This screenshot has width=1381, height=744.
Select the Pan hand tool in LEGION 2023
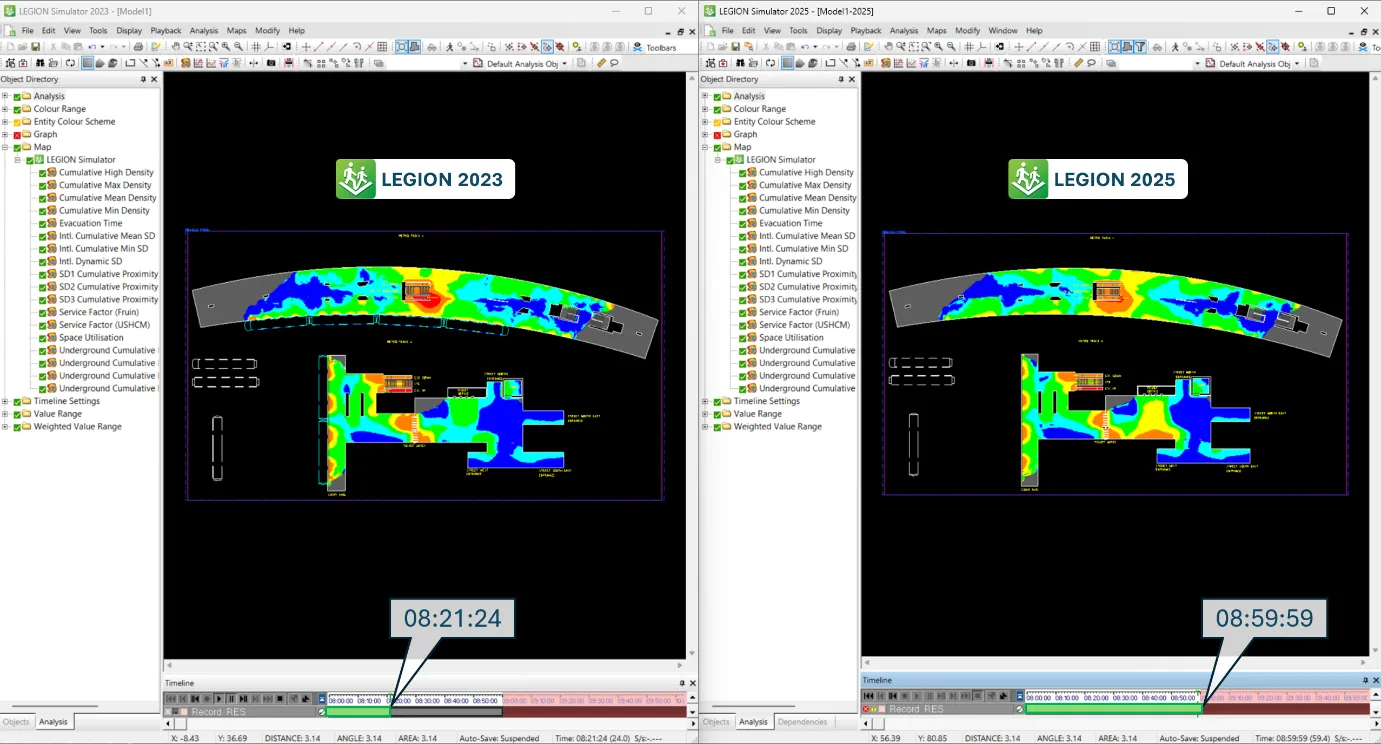[x=176, y=47]
